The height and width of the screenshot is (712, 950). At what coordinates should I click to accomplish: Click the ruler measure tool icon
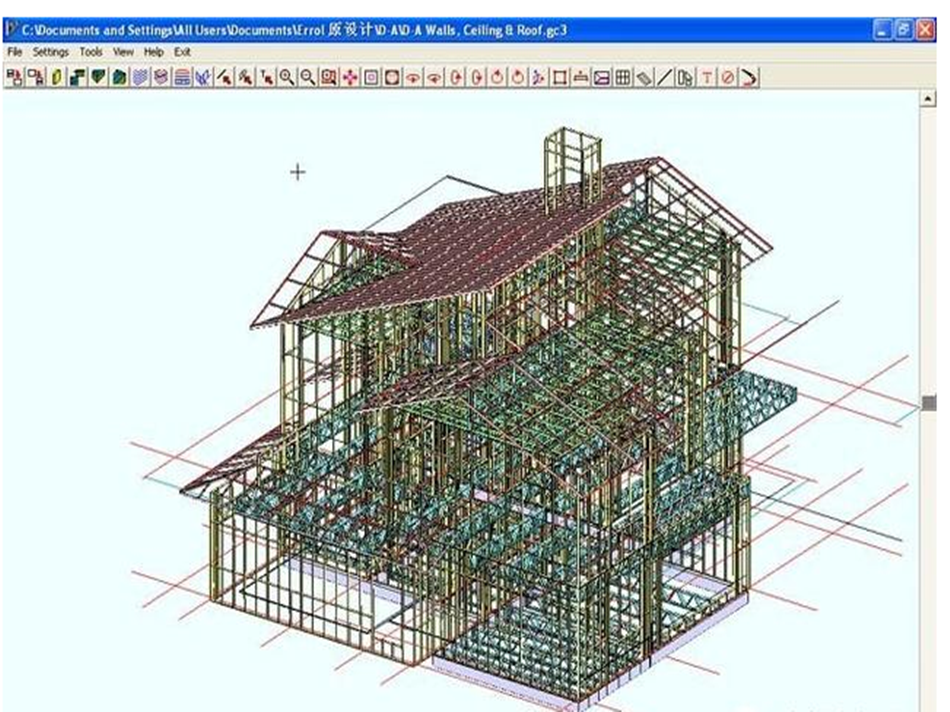pos(644,77)
